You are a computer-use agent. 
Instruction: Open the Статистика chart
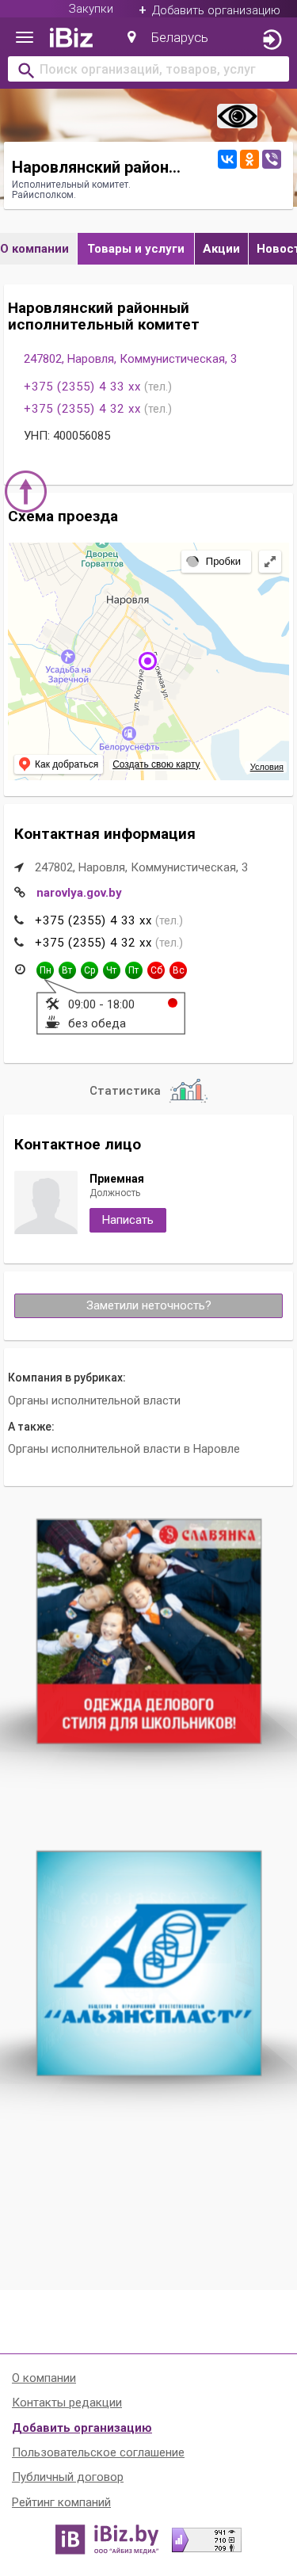[148, 1091]
